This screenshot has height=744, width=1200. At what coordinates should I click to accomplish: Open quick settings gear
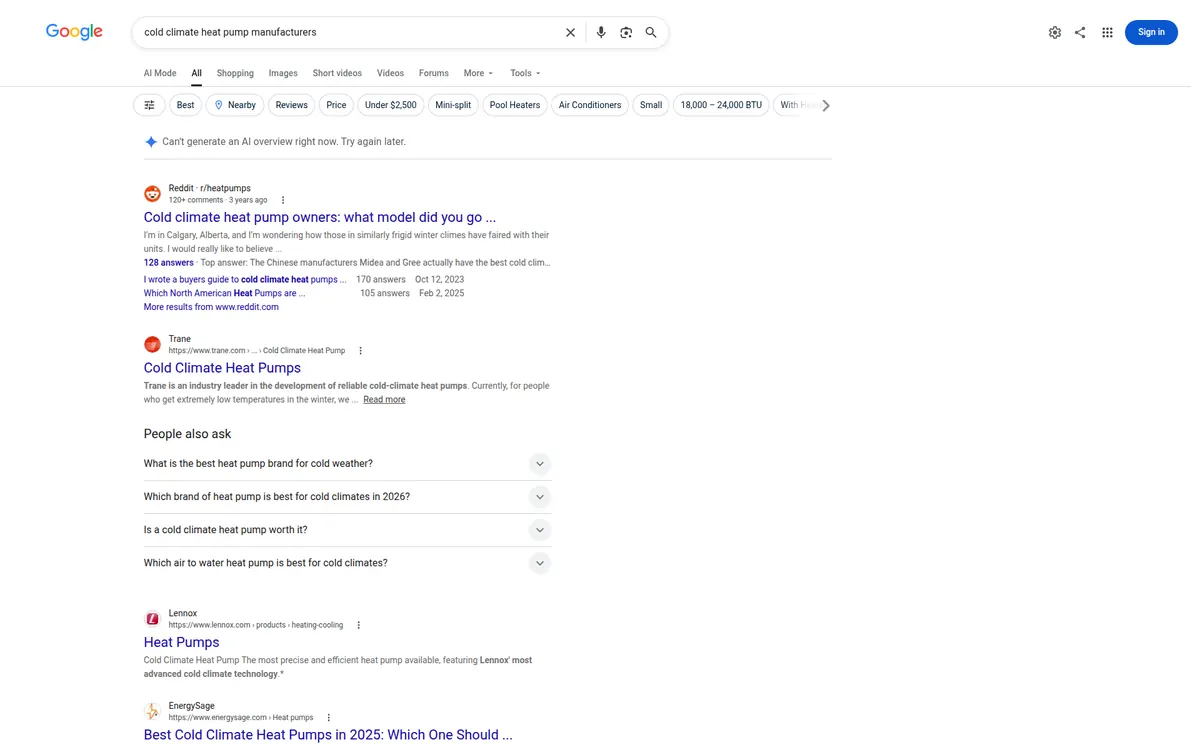tap(1055, 32)
